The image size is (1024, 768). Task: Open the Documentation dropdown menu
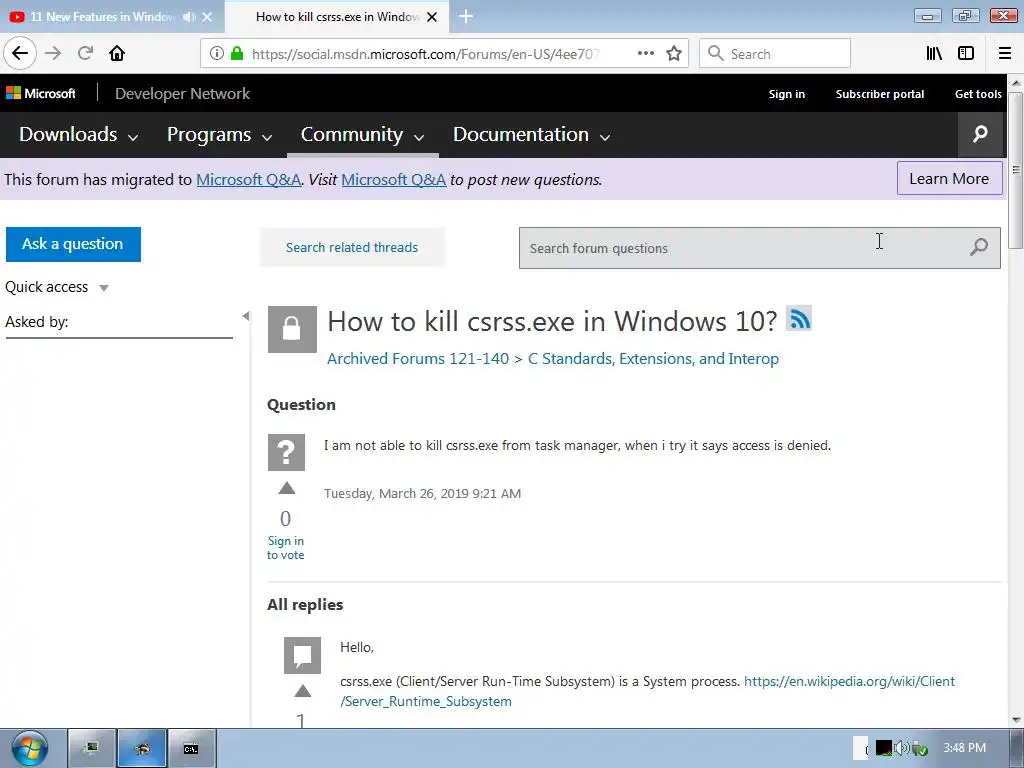tap(532, 135)
